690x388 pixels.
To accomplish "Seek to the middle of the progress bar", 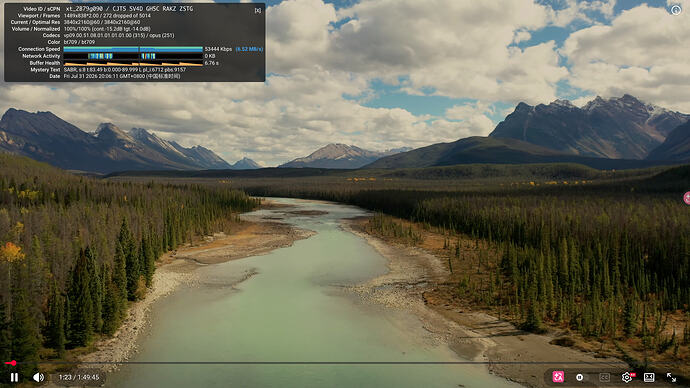I will click(x=345, y=363).
